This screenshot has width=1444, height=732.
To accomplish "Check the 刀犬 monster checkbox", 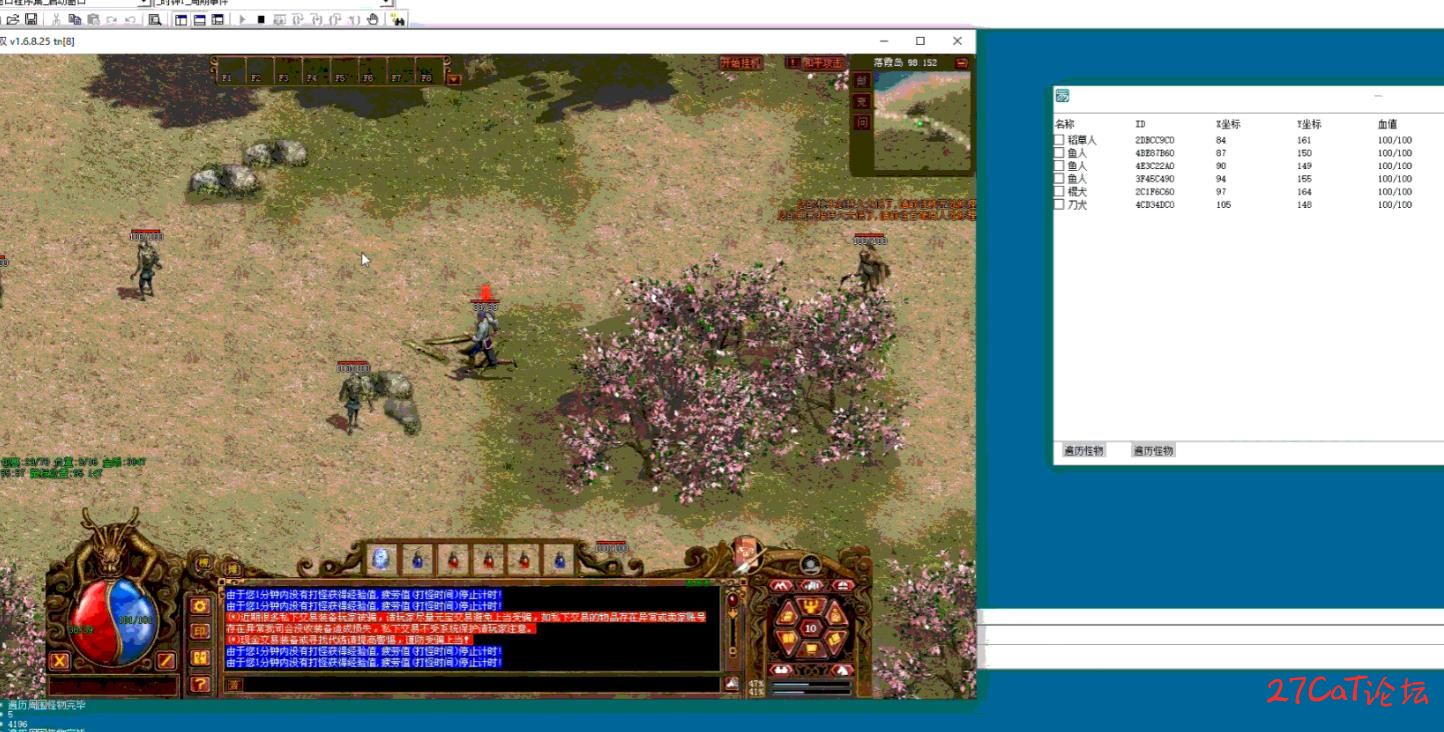I will [x=1059, y=205].
